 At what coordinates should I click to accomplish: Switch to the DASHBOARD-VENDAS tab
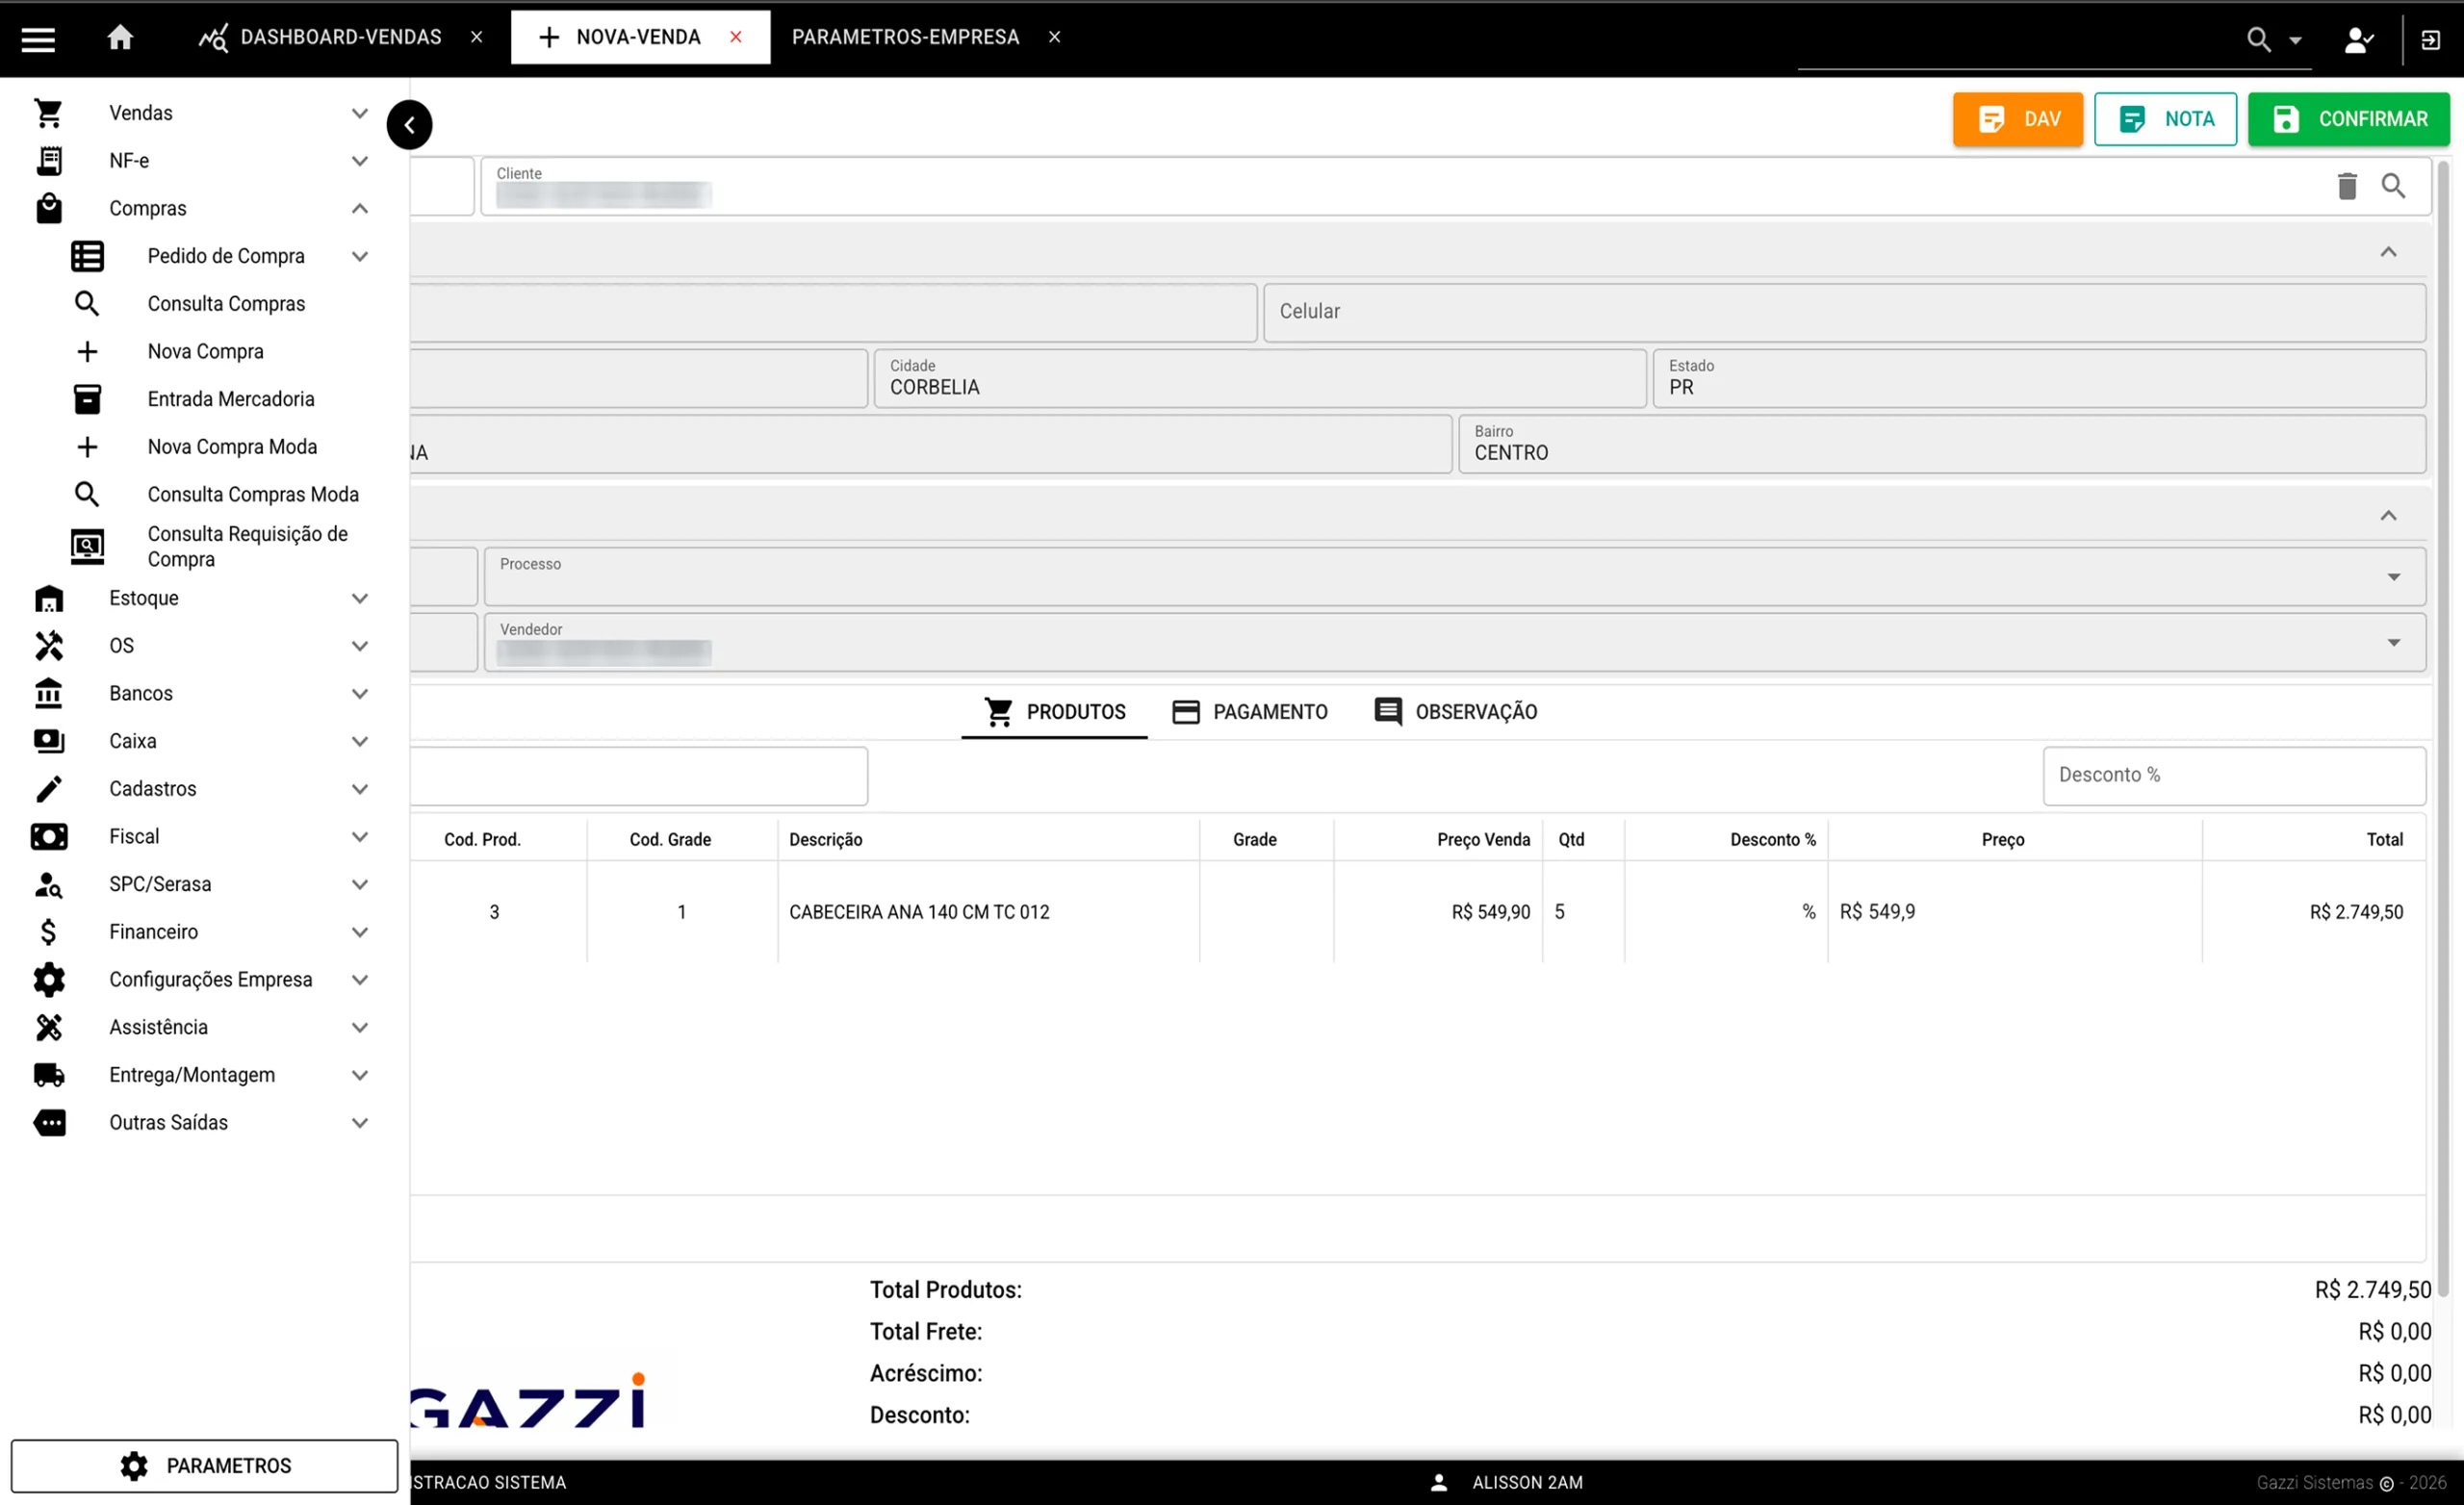tap(340, 37)
